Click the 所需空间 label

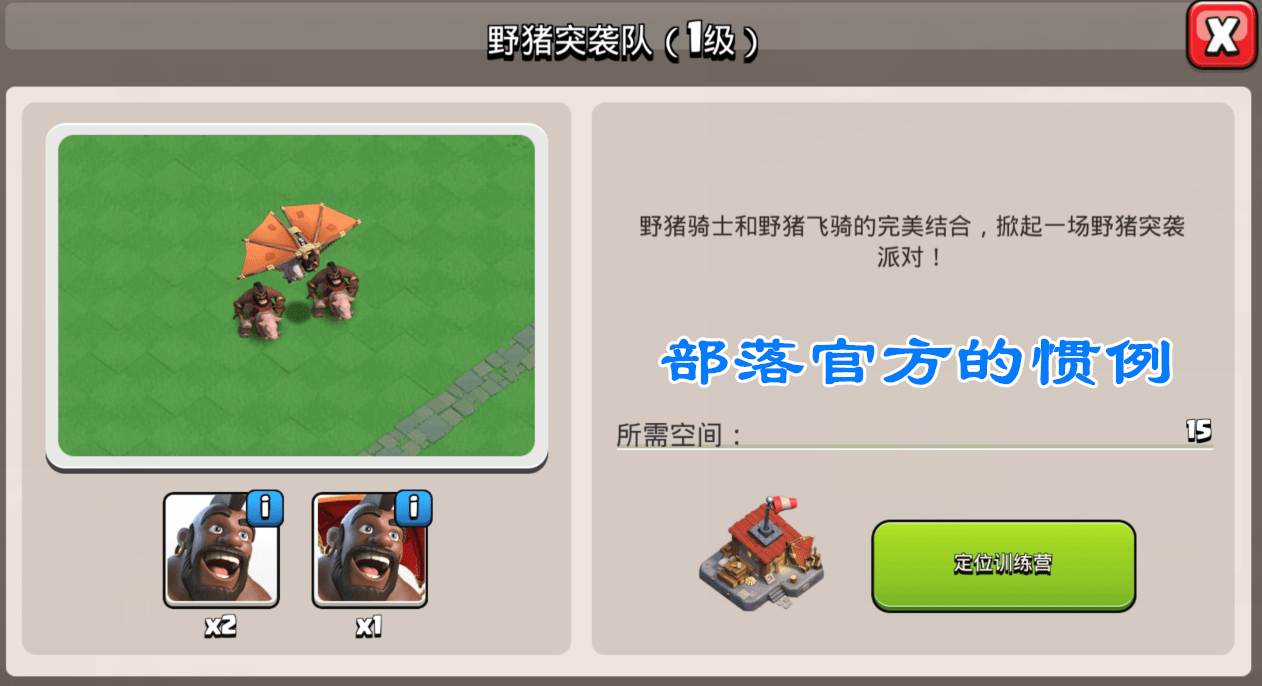[x=678, y=436]
